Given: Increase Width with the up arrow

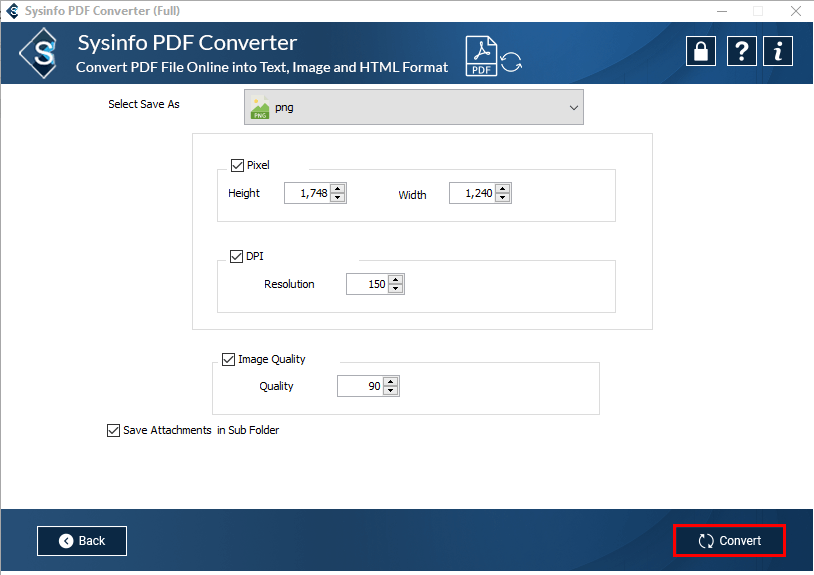Looking at the screenshot, I should click(503, 189).
